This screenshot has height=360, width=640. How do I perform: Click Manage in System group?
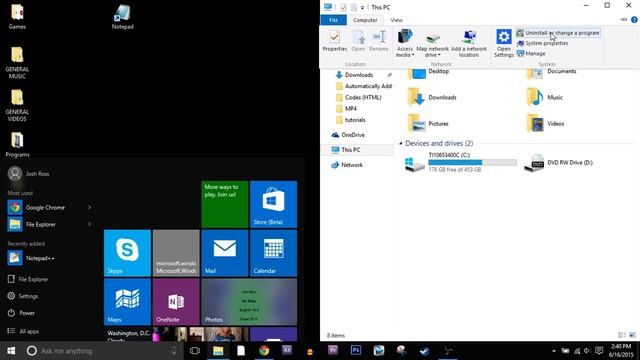[531, 53]
